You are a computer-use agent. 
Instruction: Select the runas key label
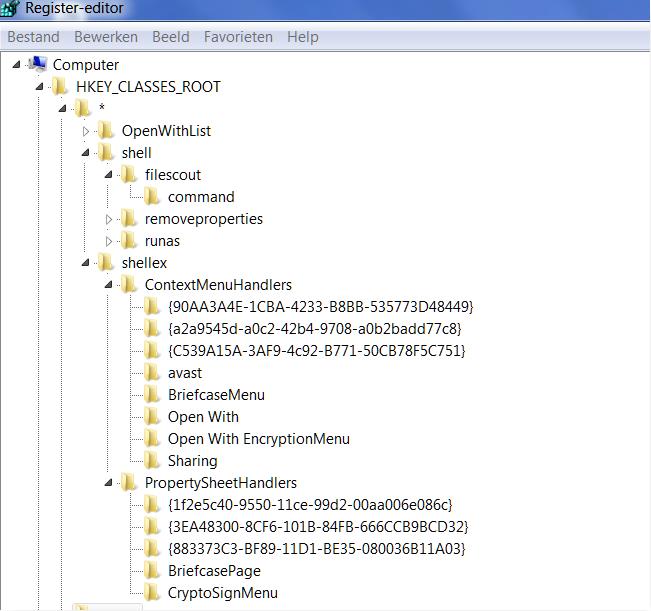click(162, 241)
